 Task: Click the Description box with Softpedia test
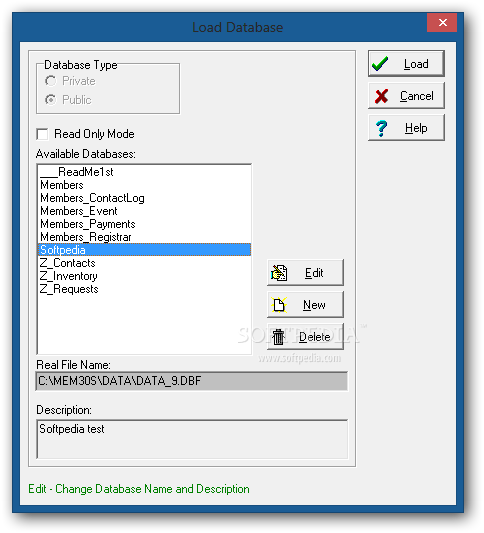click(x=192, y=440)
